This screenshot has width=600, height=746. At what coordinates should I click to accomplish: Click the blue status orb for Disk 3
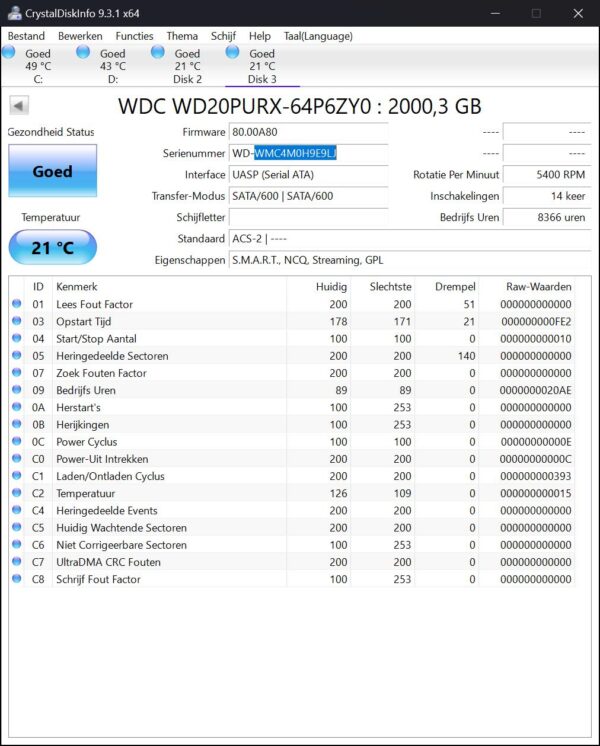[x=233, y=52]
